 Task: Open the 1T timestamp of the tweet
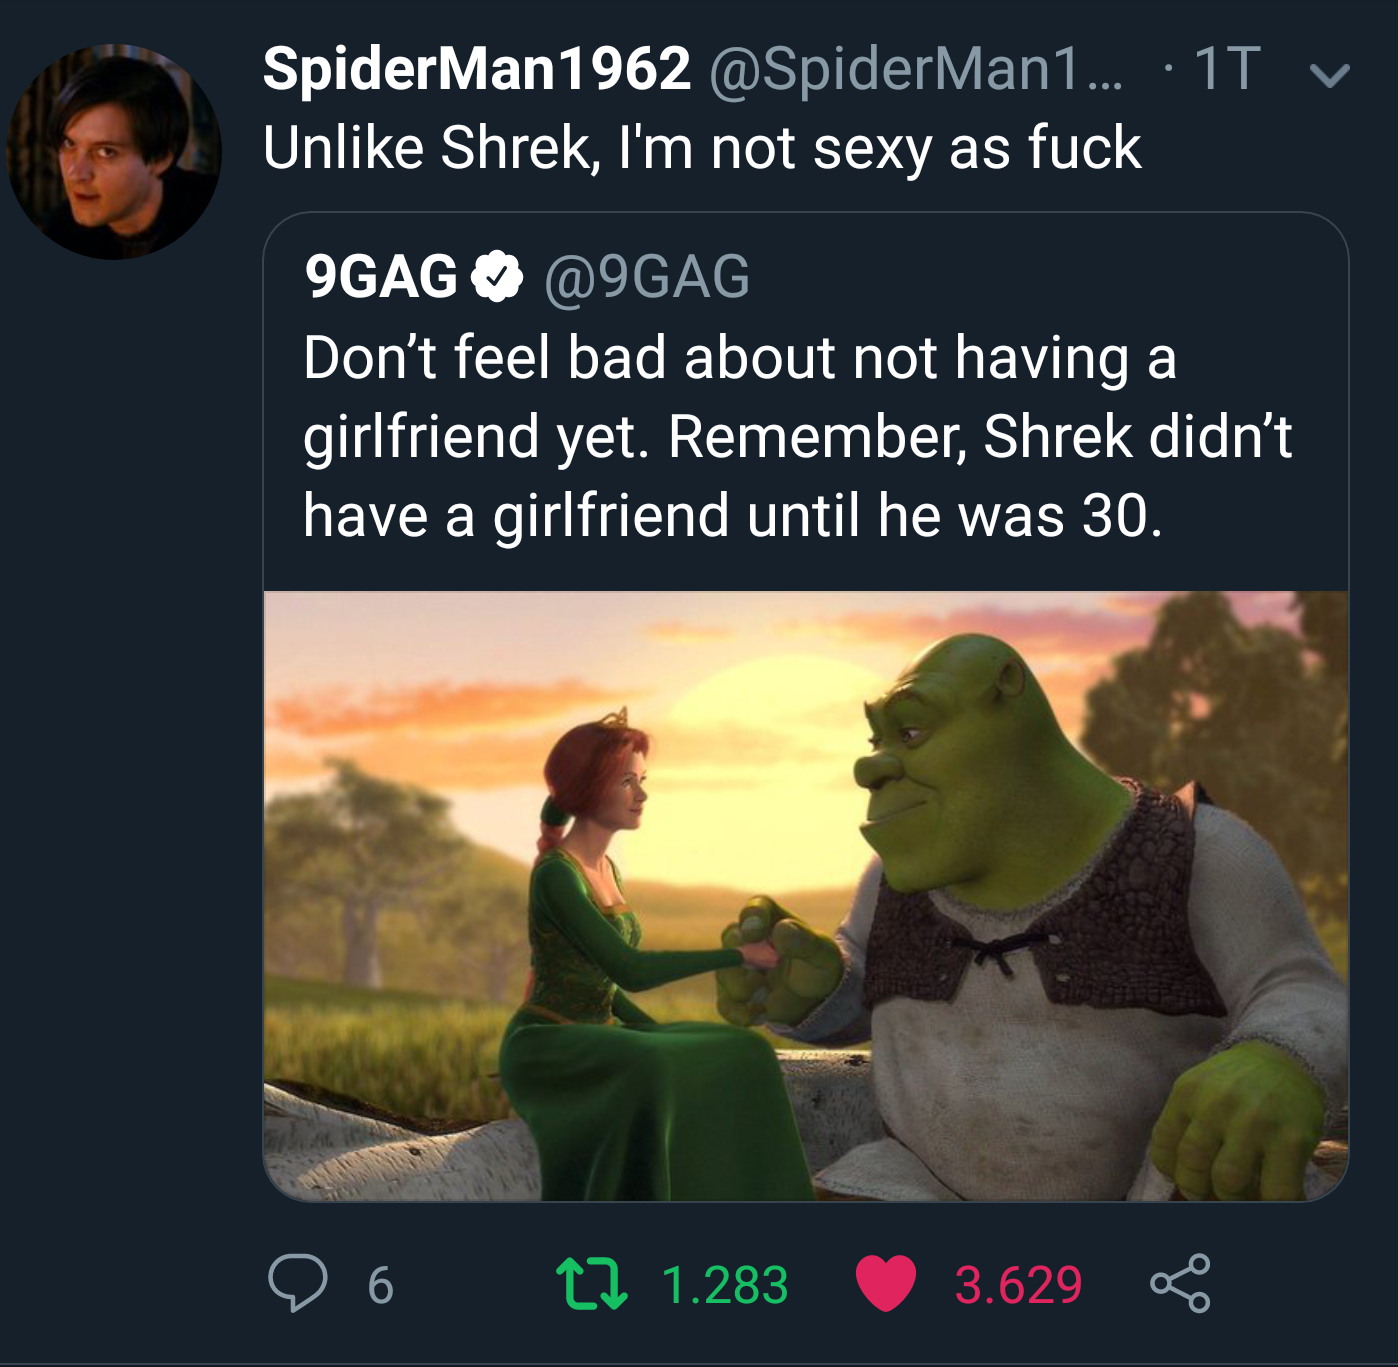click(x=1226, y=69)
